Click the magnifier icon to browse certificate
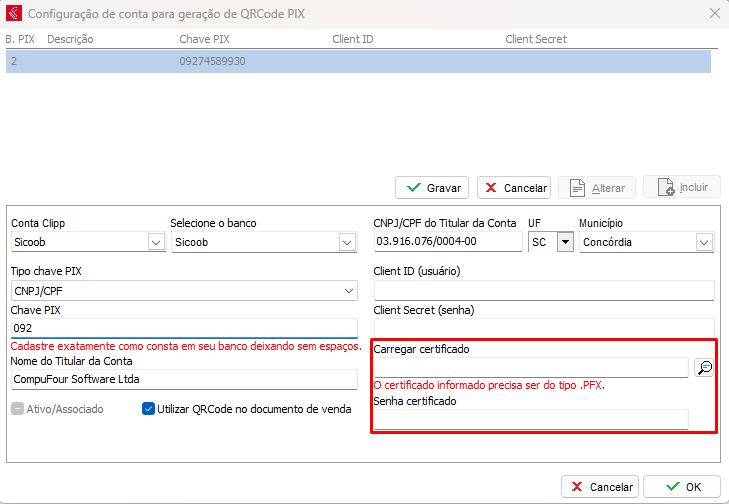 point(704,368)
